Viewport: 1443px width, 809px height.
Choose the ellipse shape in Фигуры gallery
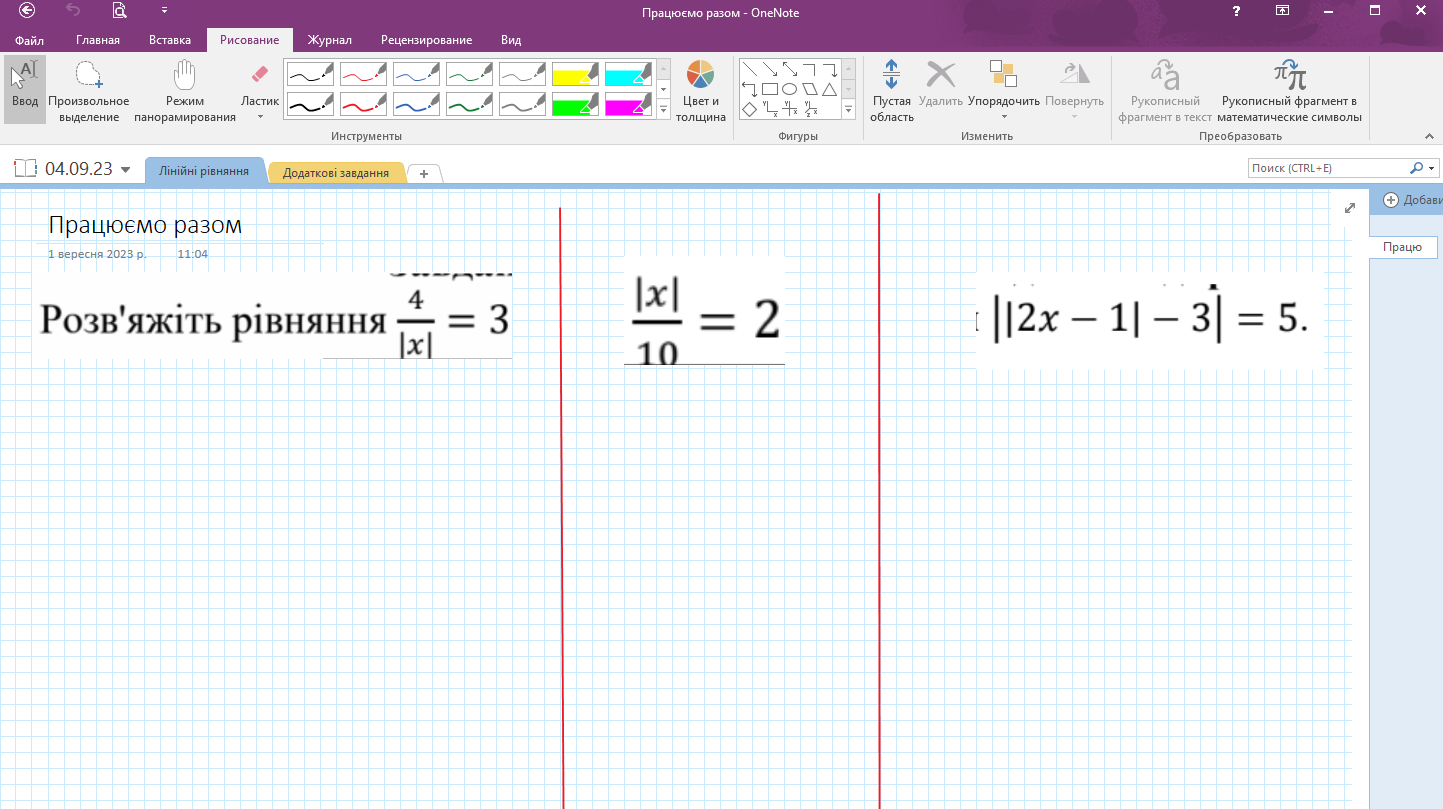point(789,89)
